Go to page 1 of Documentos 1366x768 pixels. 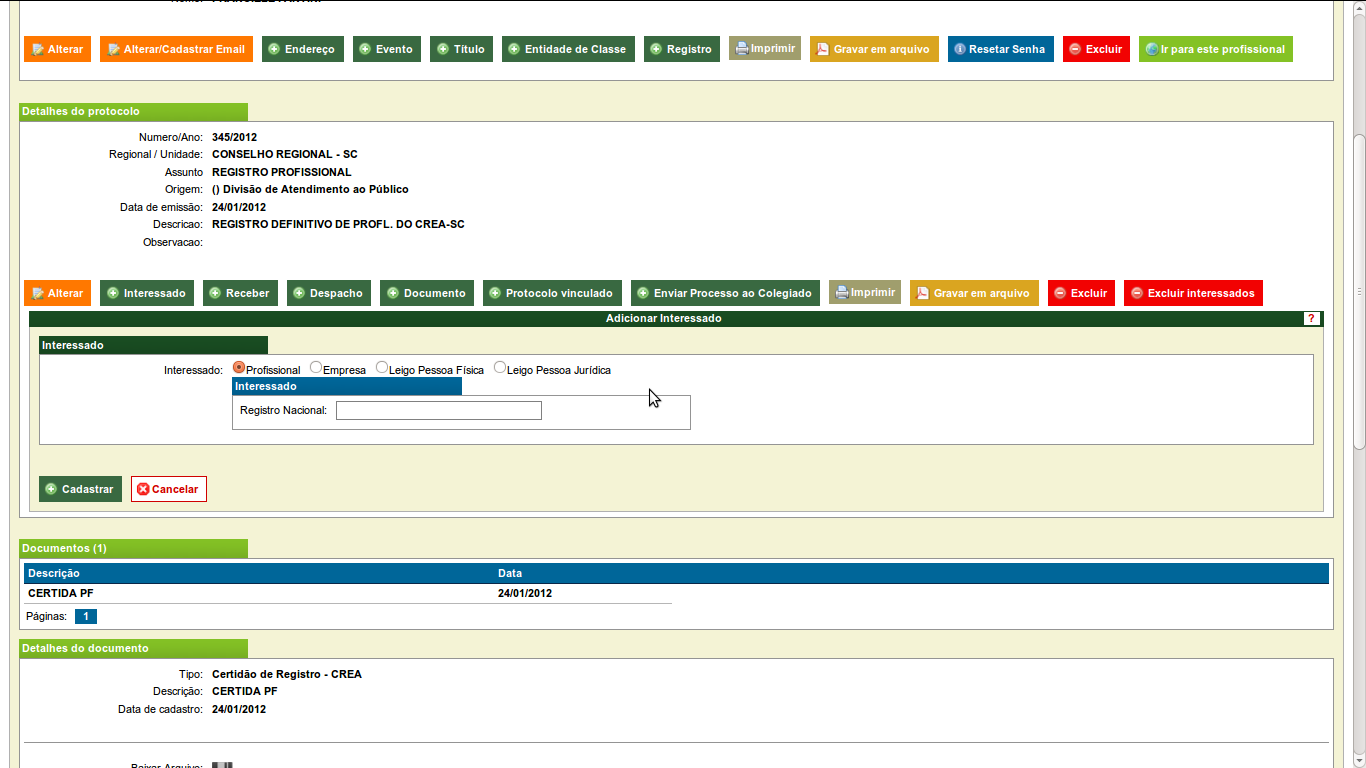click(86, 616)
